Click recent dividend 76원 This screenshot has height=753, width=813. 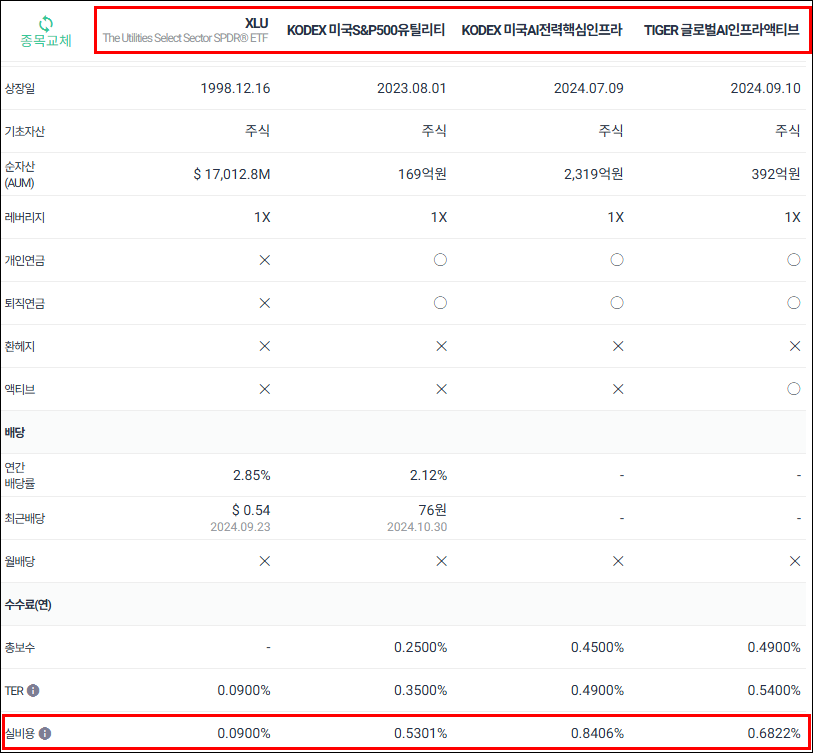(x=432, y=511)
